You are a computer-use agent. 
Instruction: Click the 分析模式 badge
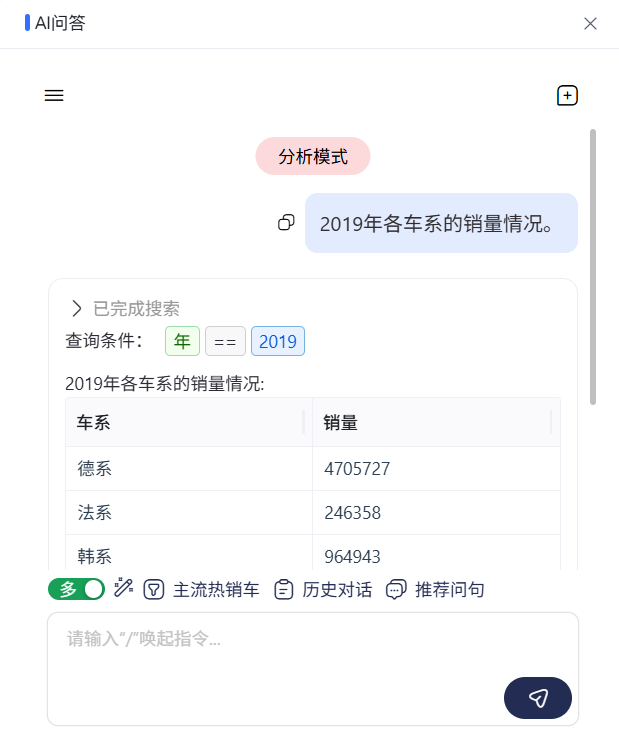click(x=313, y=156)
